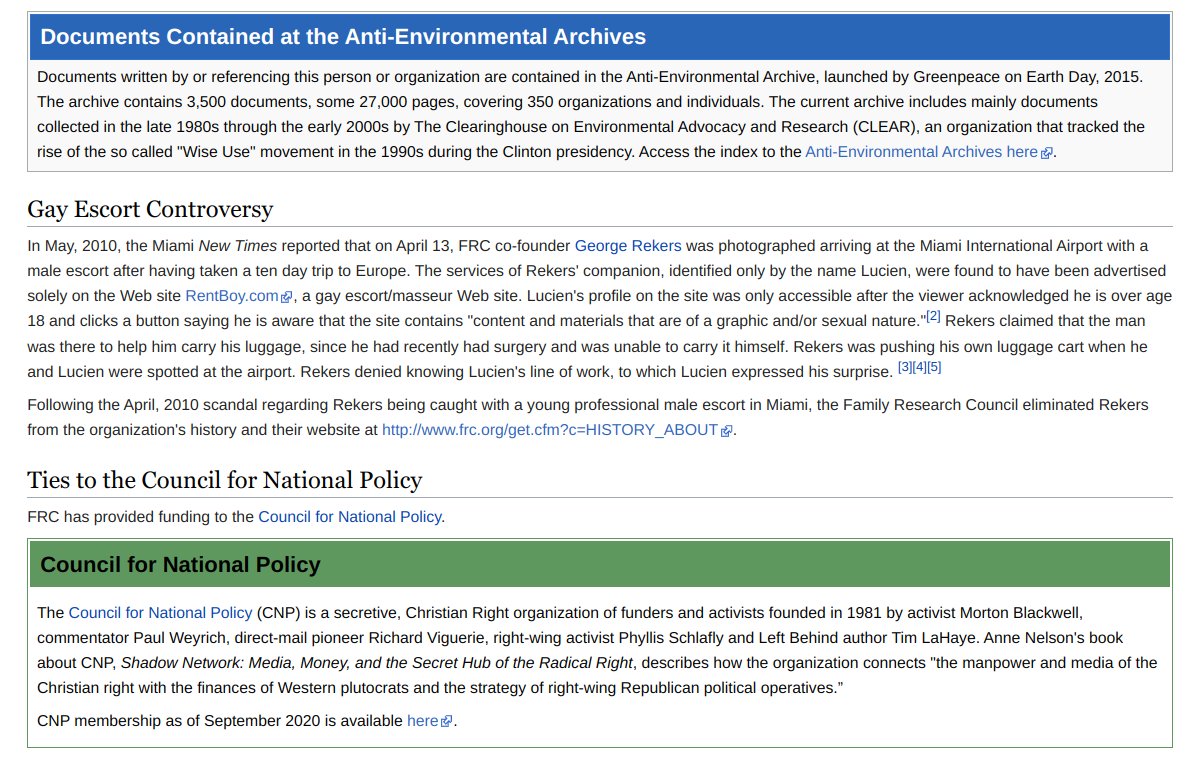Click the green 'Council for National Policy' banner title
Screen dimensions: 1189x763
(180, 564)
